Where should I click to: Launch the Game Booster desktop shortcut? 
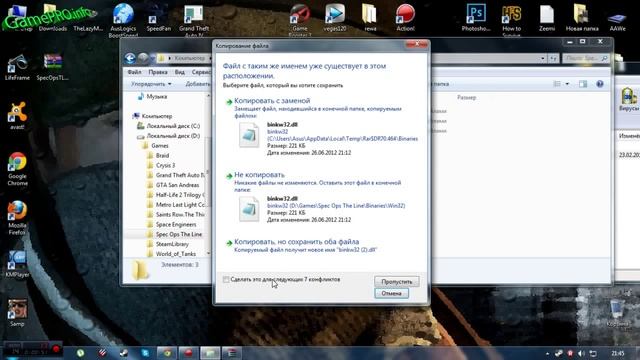click(300, 20)
